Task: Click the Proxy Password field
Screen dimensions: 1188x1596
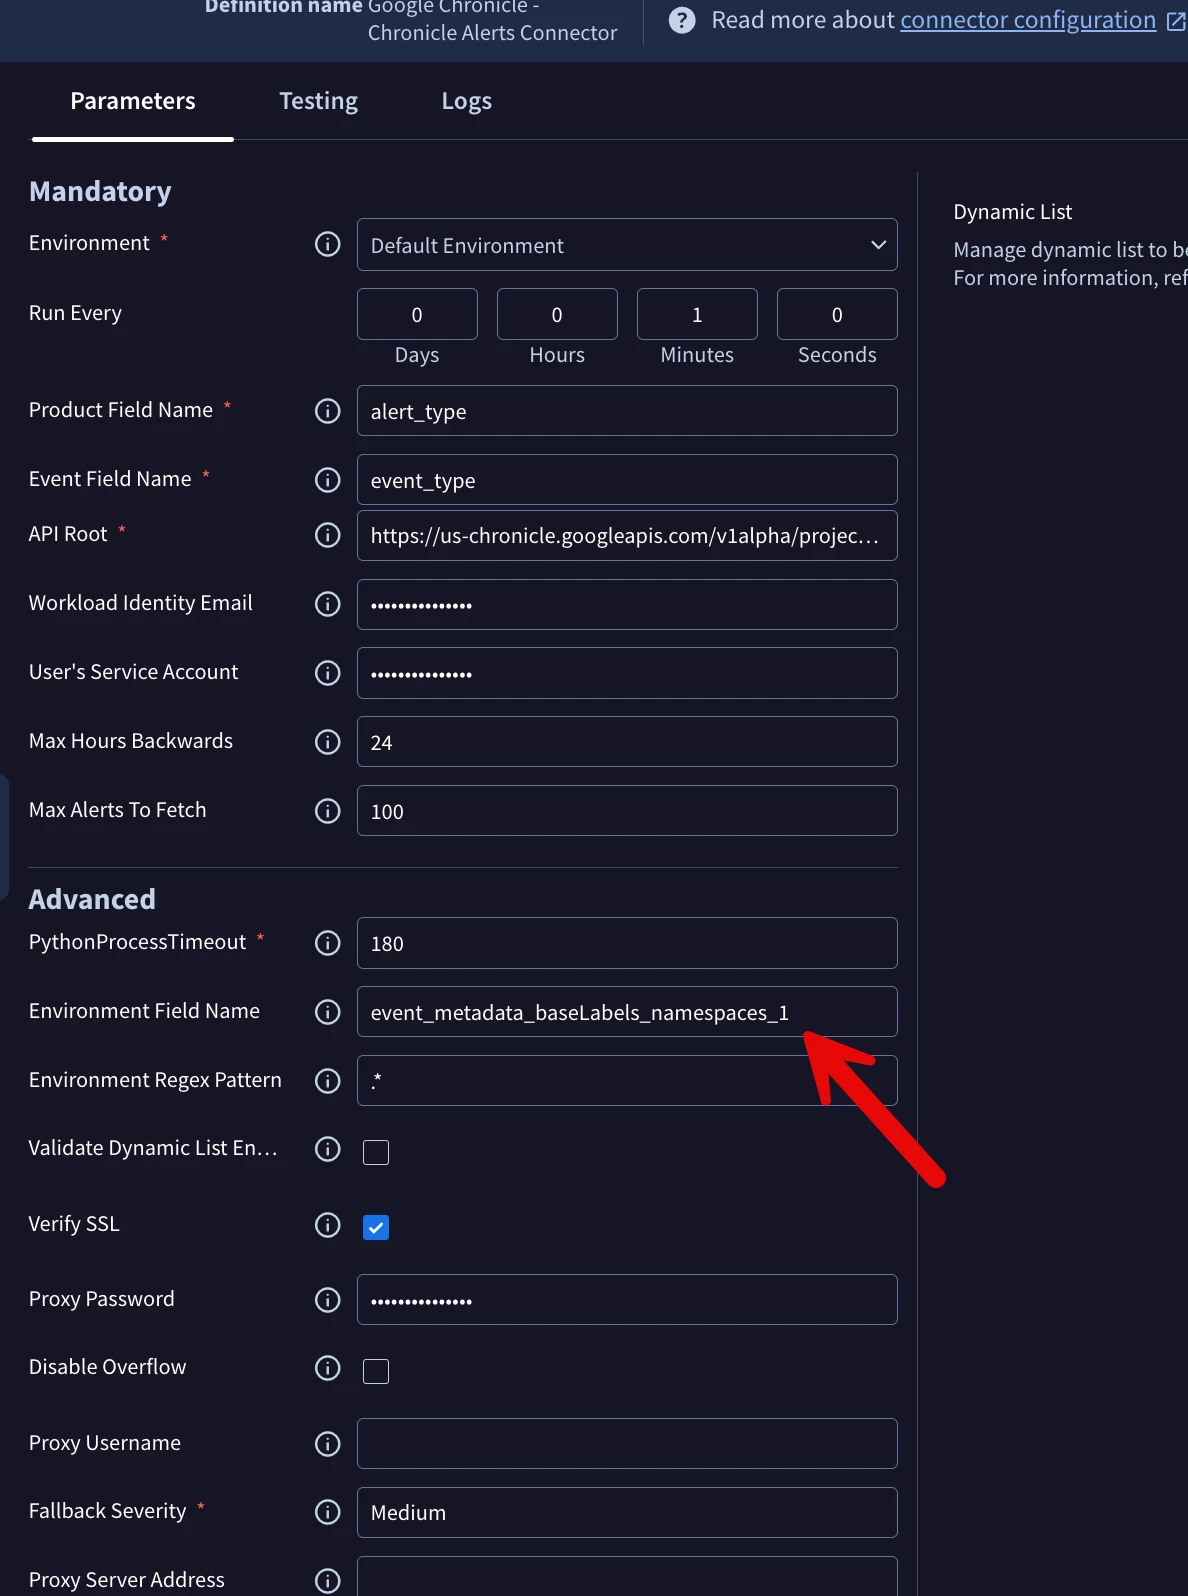Action: click(627, 1300)
